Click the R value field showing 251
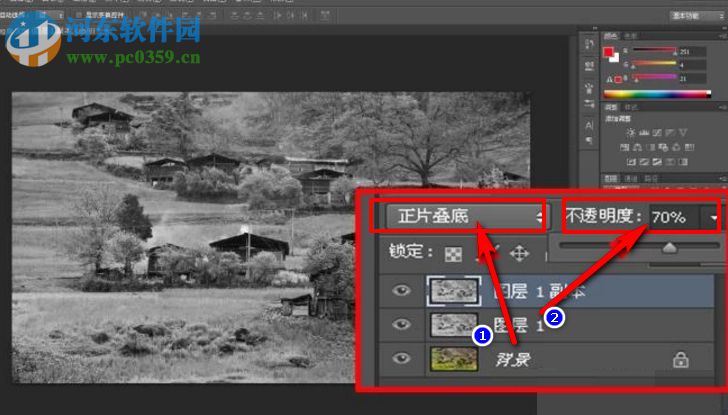The image size is (728, 415). (x=692, y=52)
